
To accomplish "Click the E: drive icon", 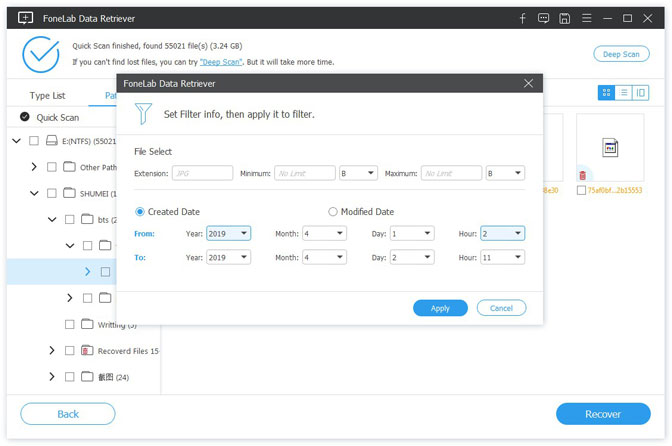I will tap(52, 141).
